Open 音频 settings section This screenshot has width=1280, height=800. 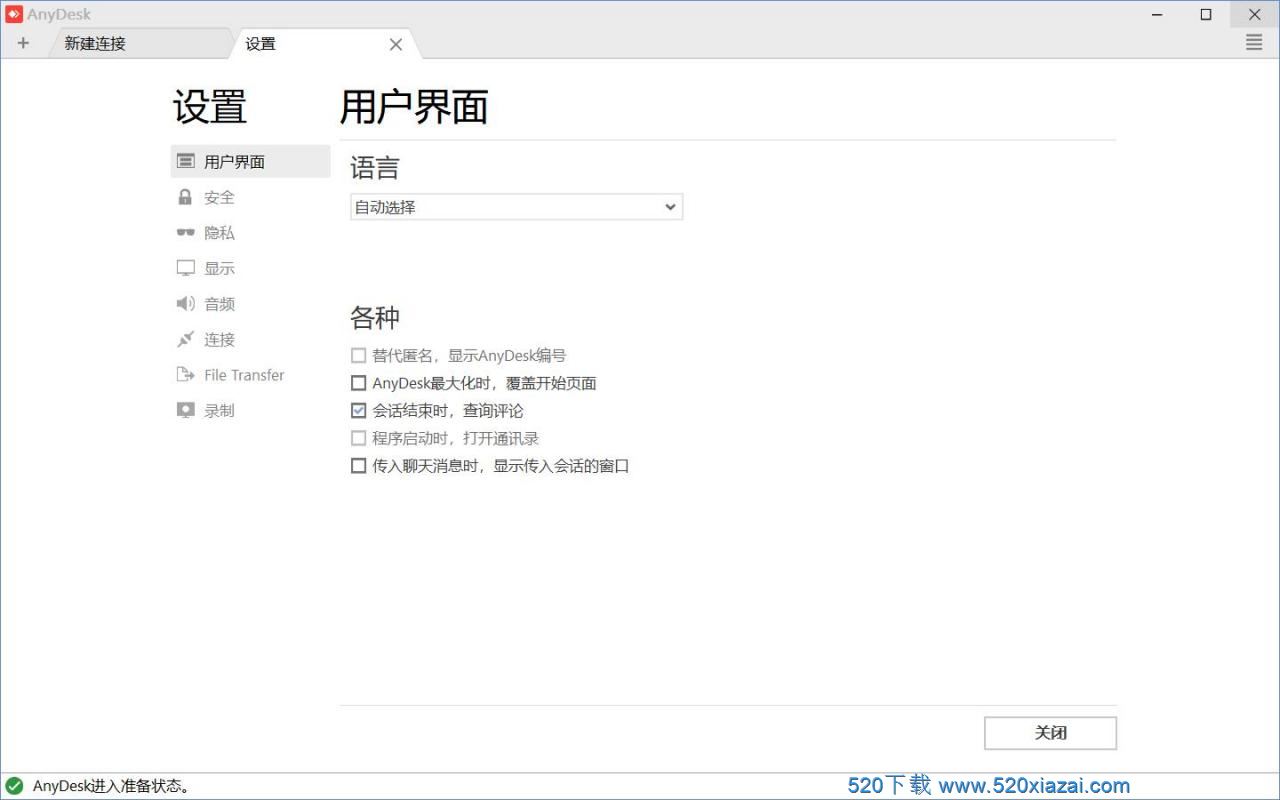tap(250, 303)
